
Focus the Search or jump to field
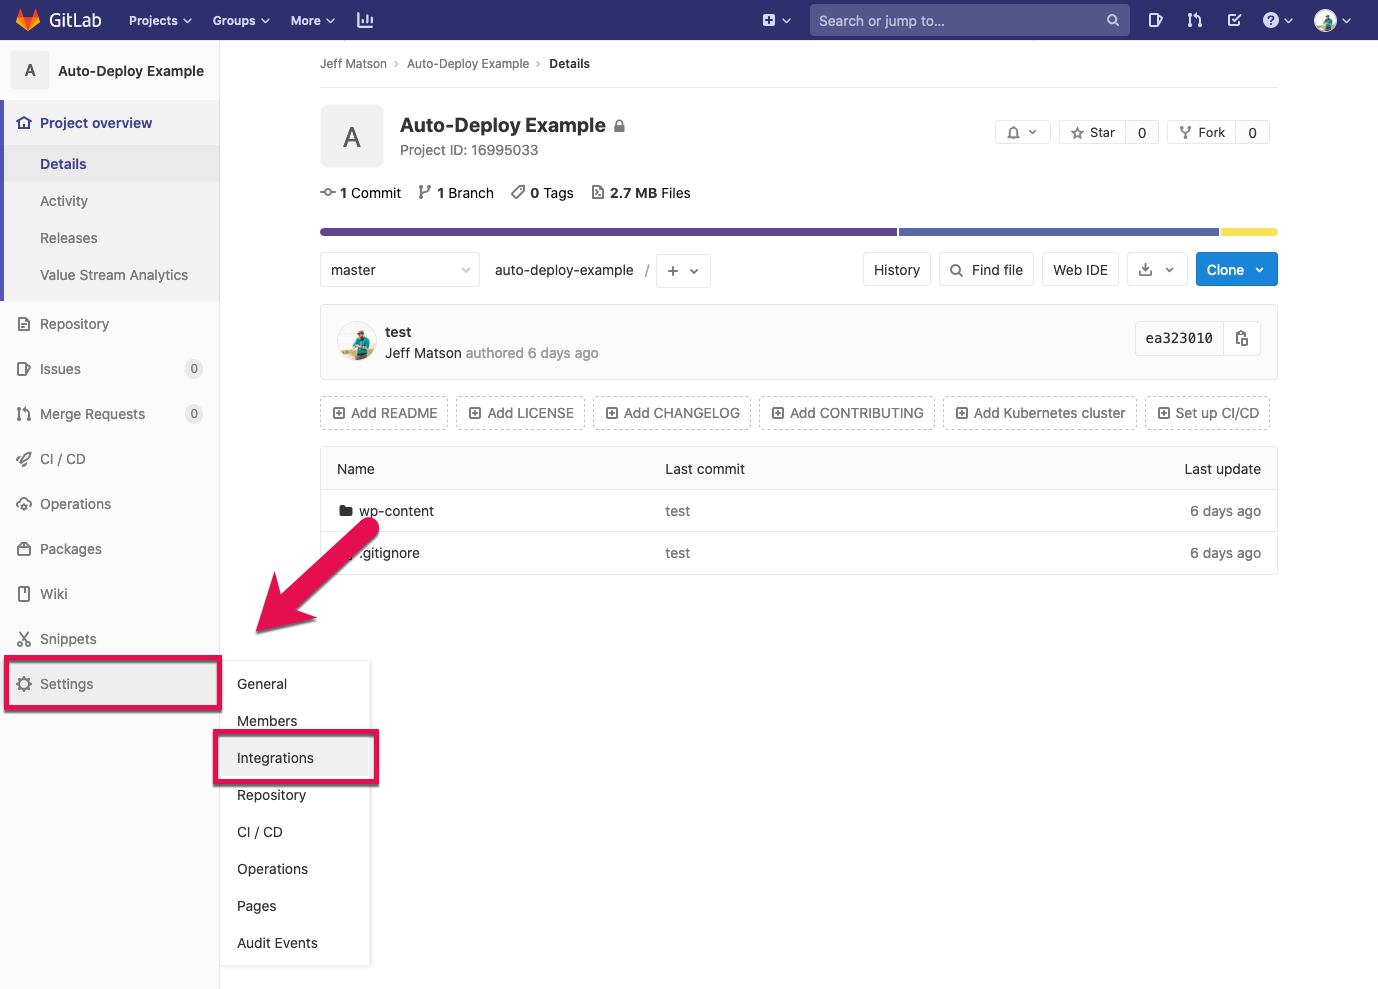pyautogui.click(x=969, y=20)
